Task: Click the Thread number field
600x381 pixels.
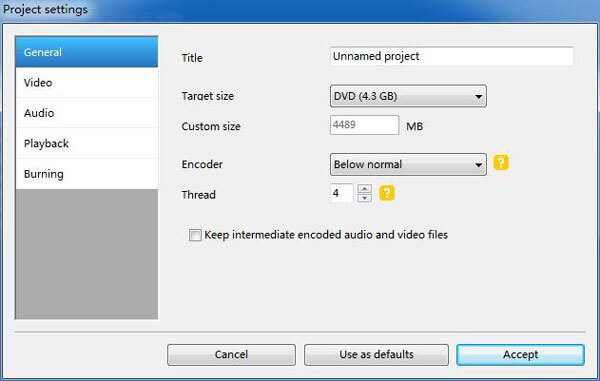Action: [341, 193]
